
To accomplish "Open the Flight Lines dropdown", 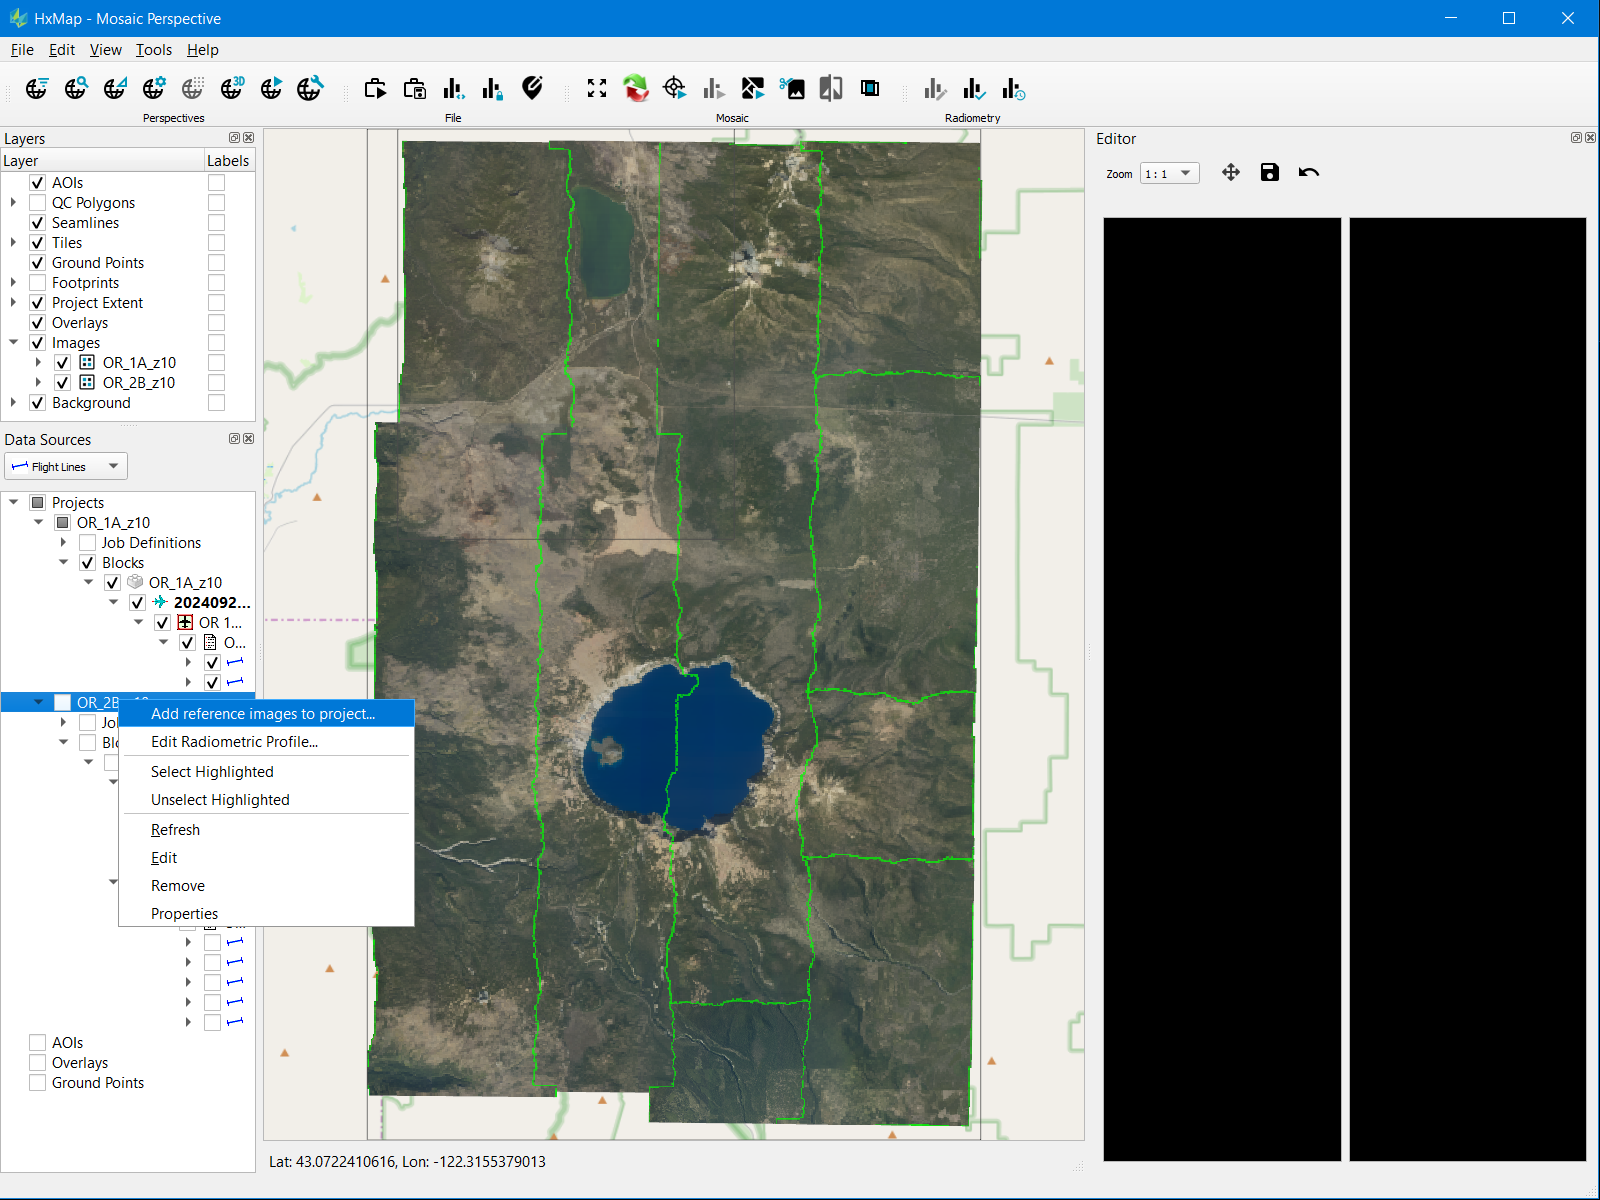I will [x=66, y=467].
